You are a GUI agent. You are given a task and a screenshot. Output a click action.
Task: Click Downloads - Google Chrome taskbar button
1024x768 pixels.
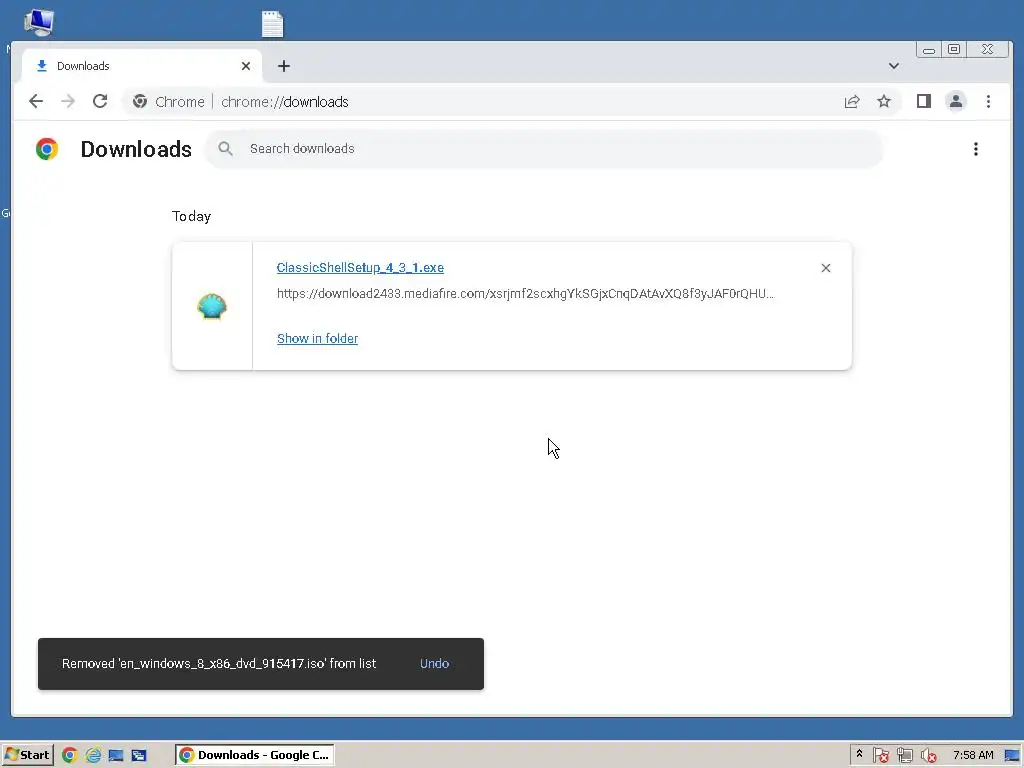pos(255,755)
